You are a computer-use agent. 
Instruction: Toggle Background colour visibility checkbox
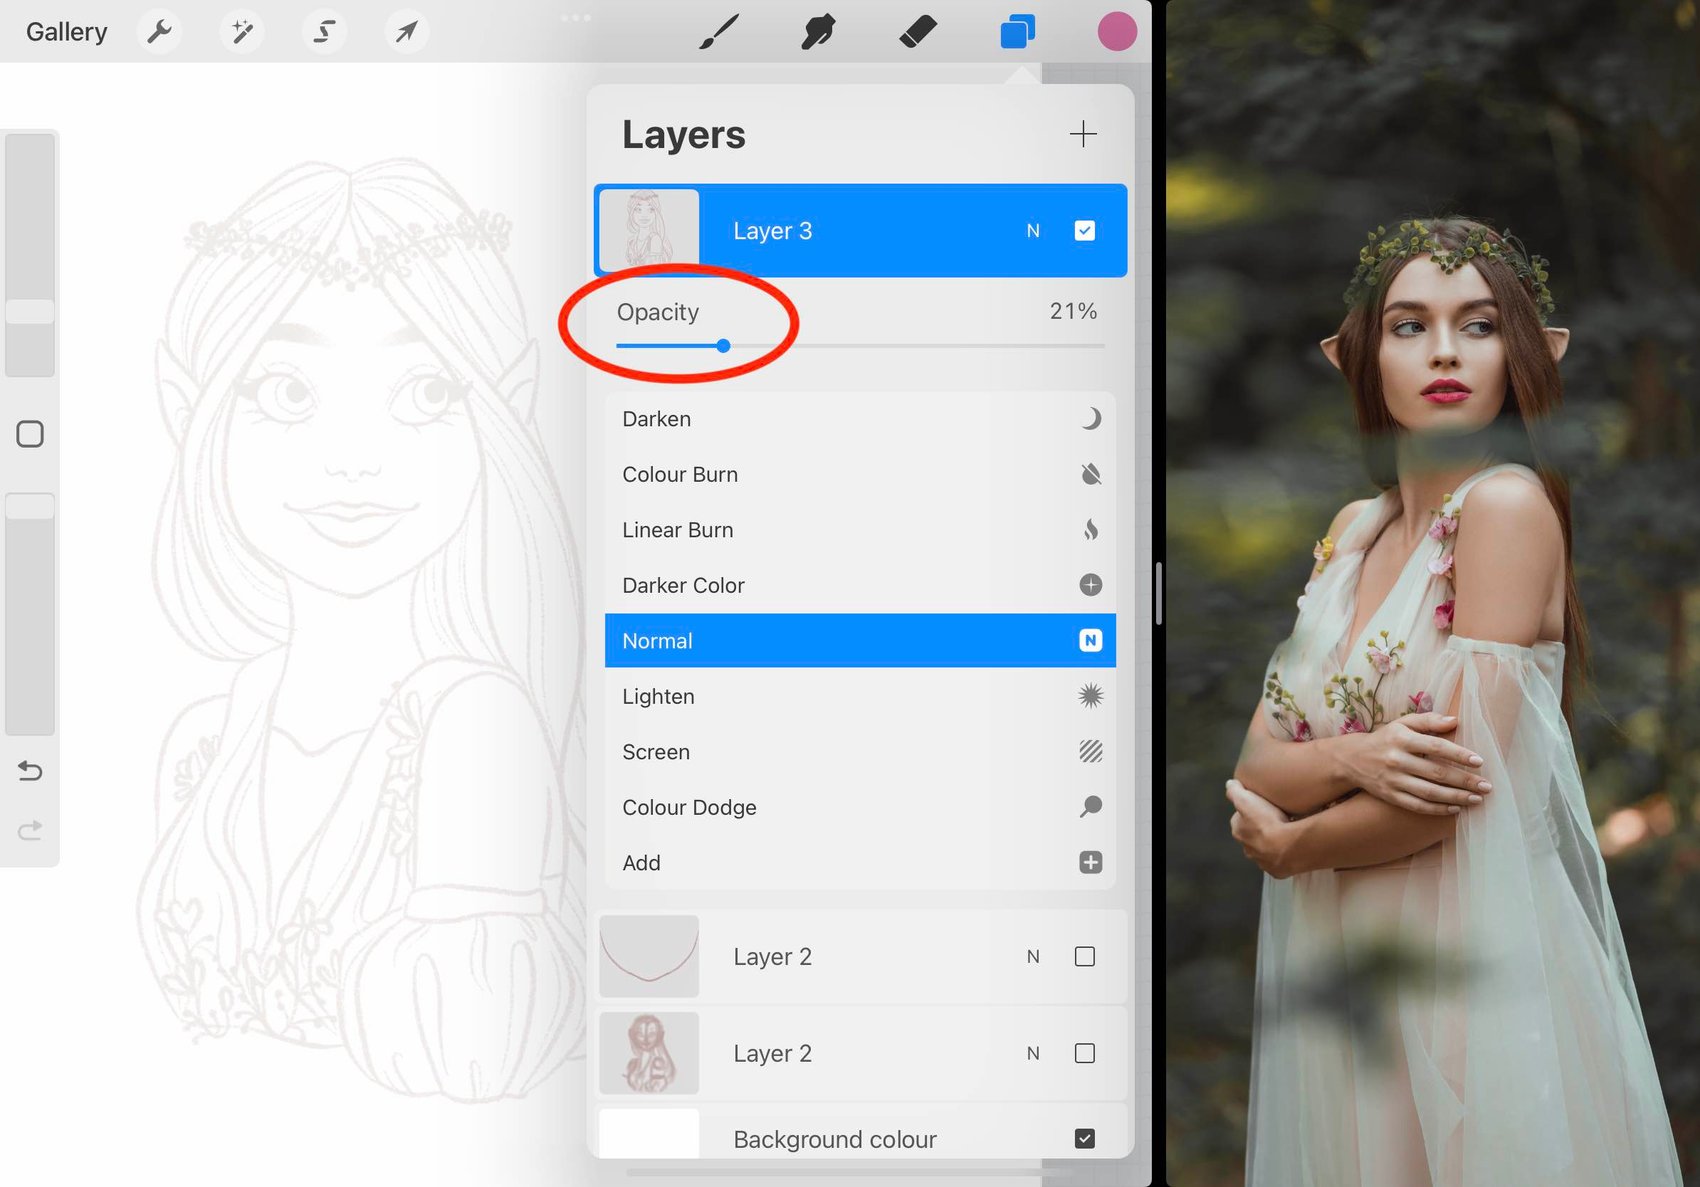point(1085,1139)
